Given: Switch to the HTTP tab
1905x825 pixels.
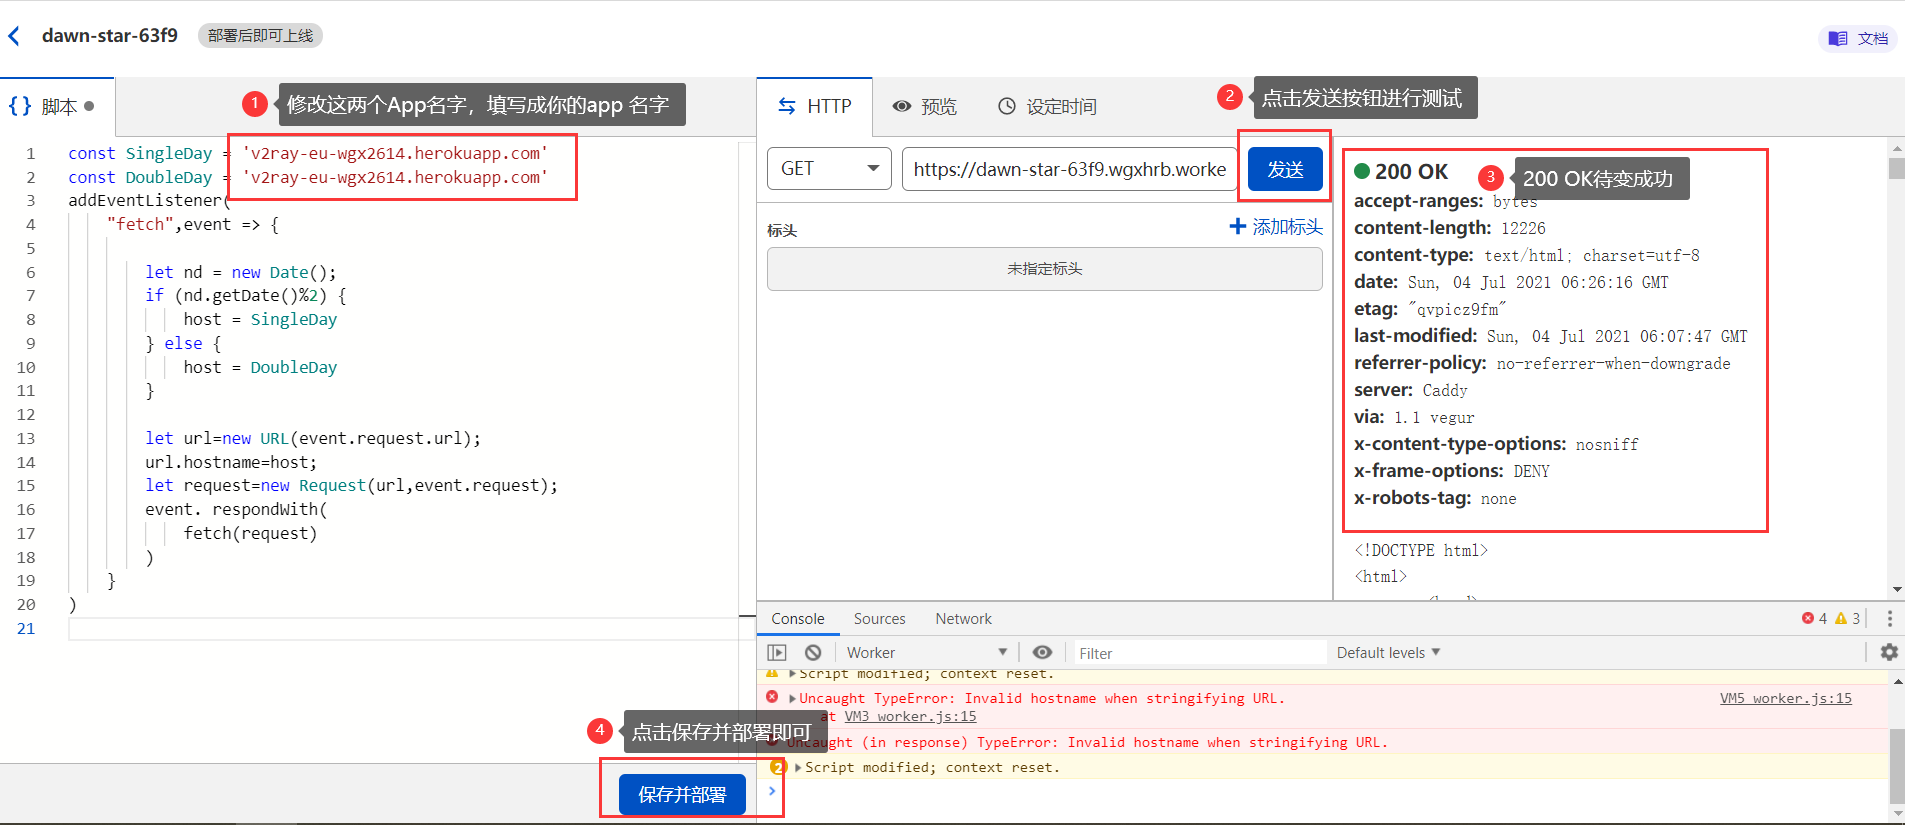Looking at the screenshot, I should pyautogui.click(x=815, y=106).
